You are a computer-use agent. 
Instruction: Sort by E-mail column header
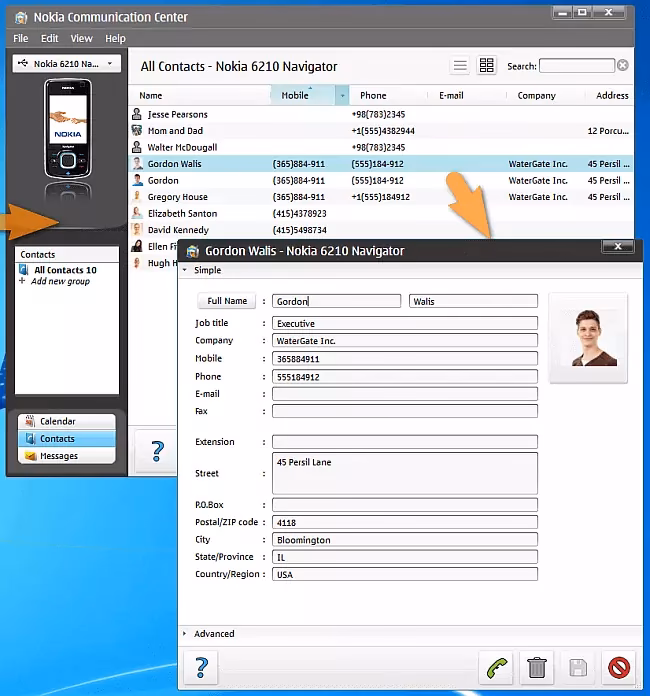[x=451, y=95]
